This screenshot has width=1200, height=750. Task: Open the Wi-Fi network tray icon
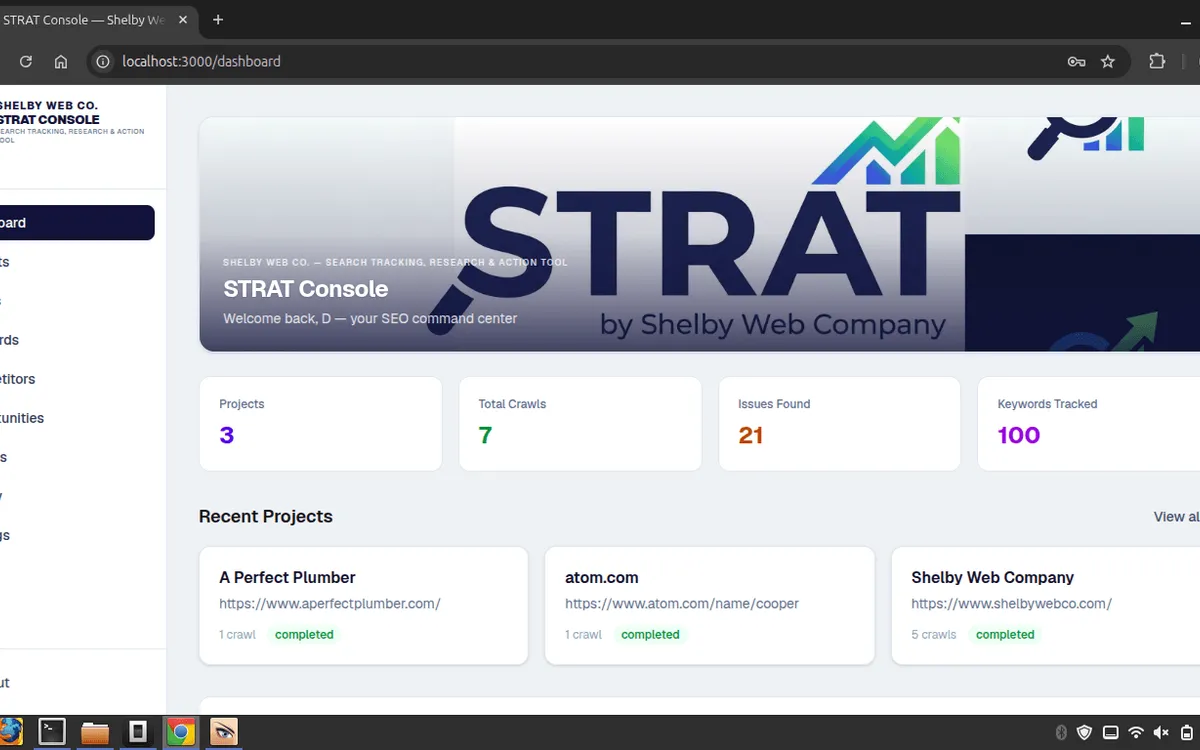[1135, 733]
